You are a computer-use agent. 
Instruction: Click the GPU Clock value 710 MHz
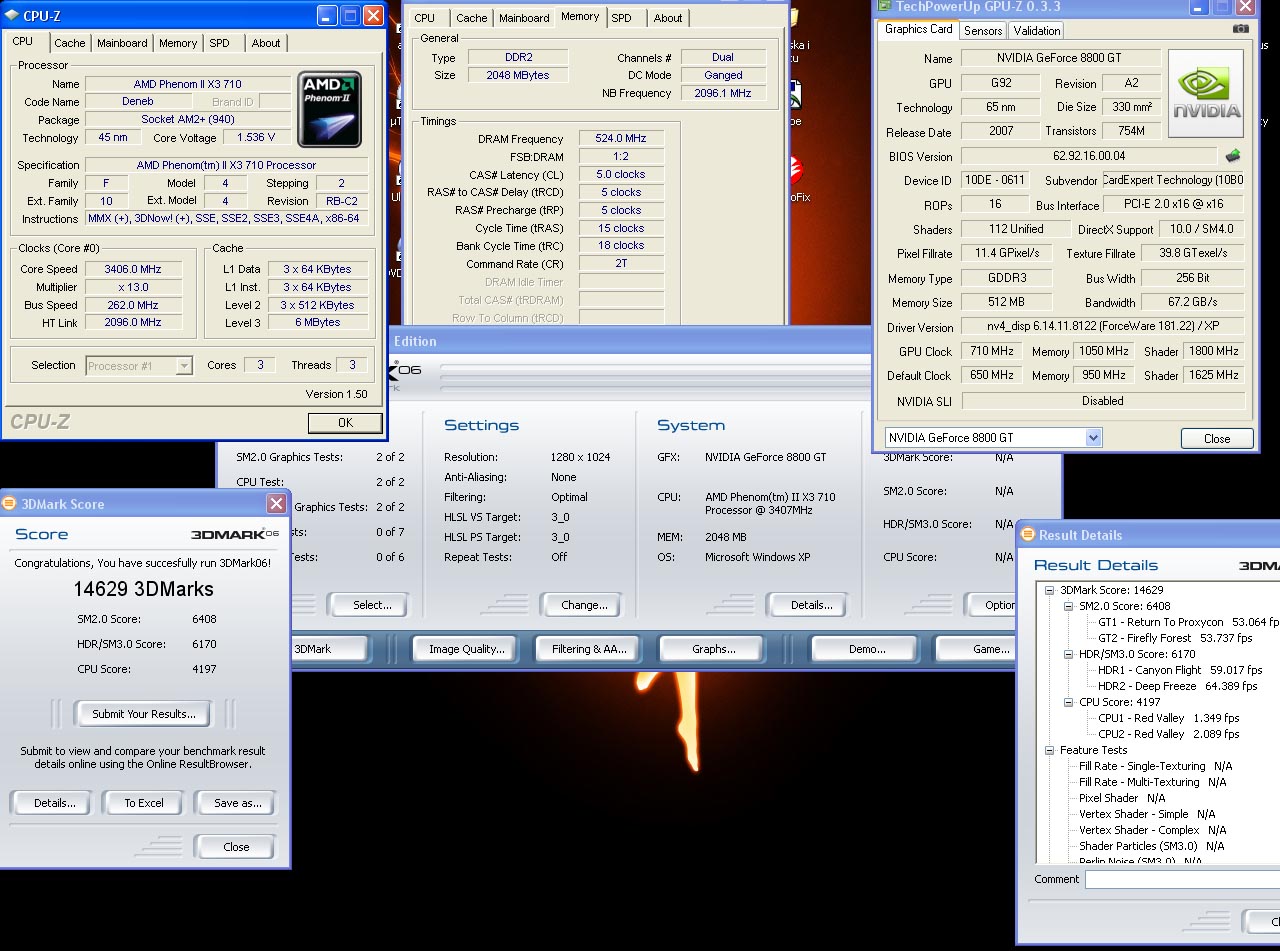pyautogui.click(x=991, y=351)
